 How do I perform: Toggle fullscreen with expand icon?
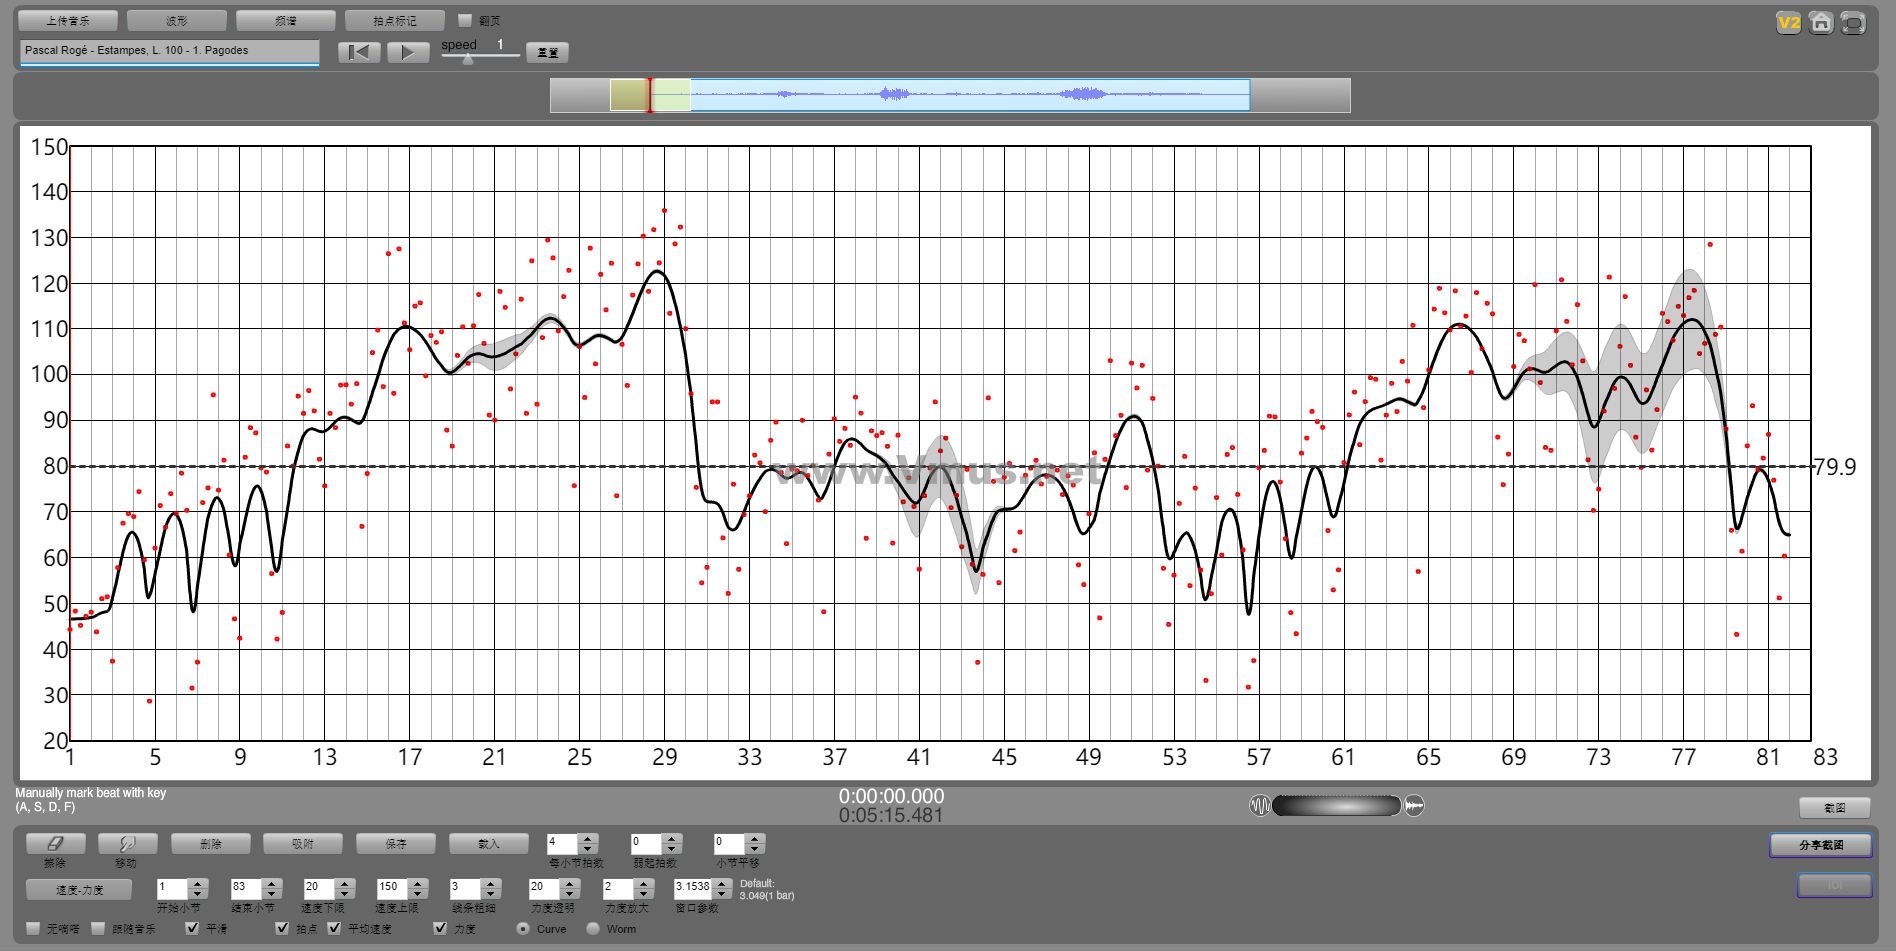point(1853,23)
